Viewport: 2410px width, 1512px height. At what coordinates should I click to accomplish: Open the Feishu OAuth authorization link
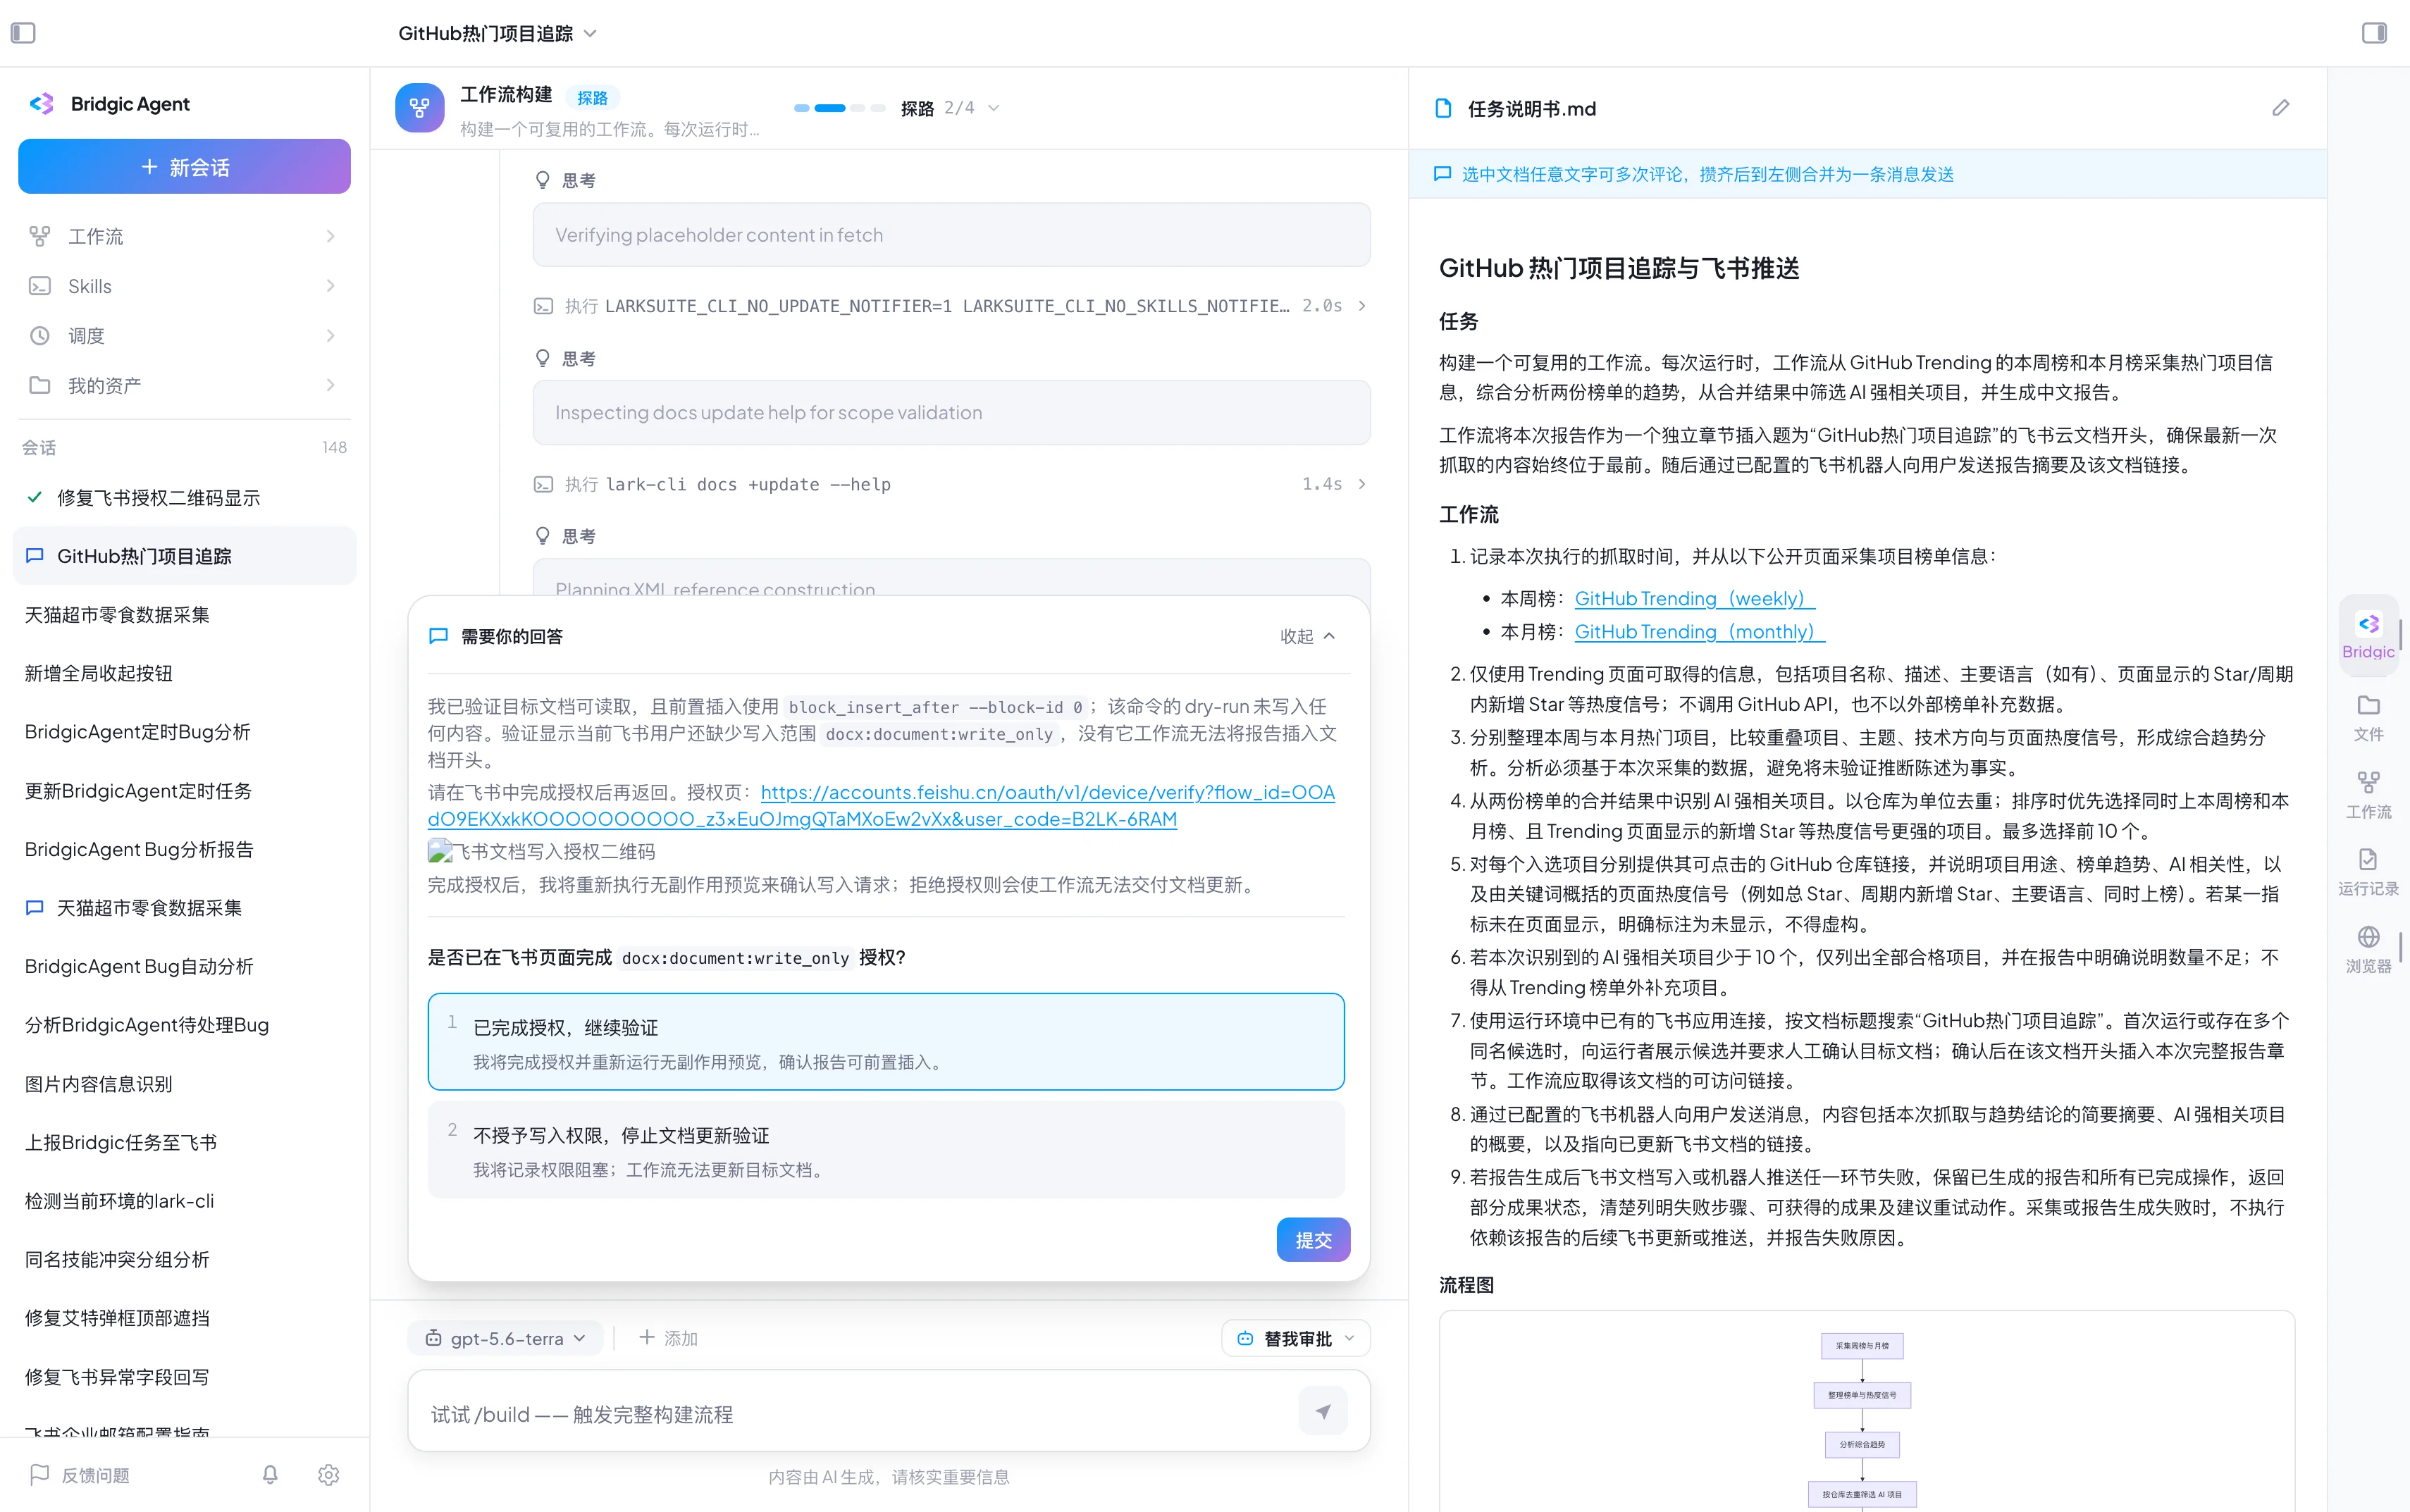(881, 806)
